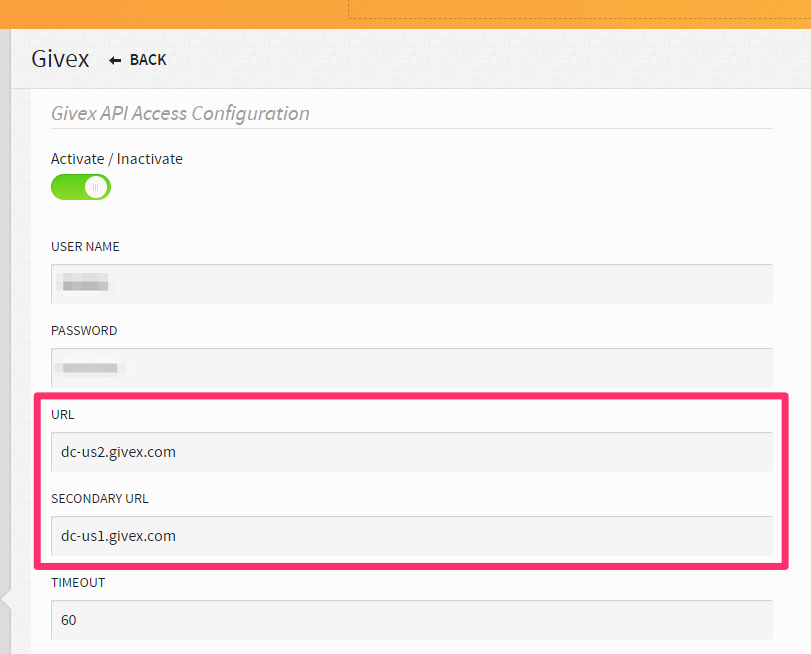811x654 pixels.
Task: Click the Activate / Inactivate label
Action: tap(117, 159)
